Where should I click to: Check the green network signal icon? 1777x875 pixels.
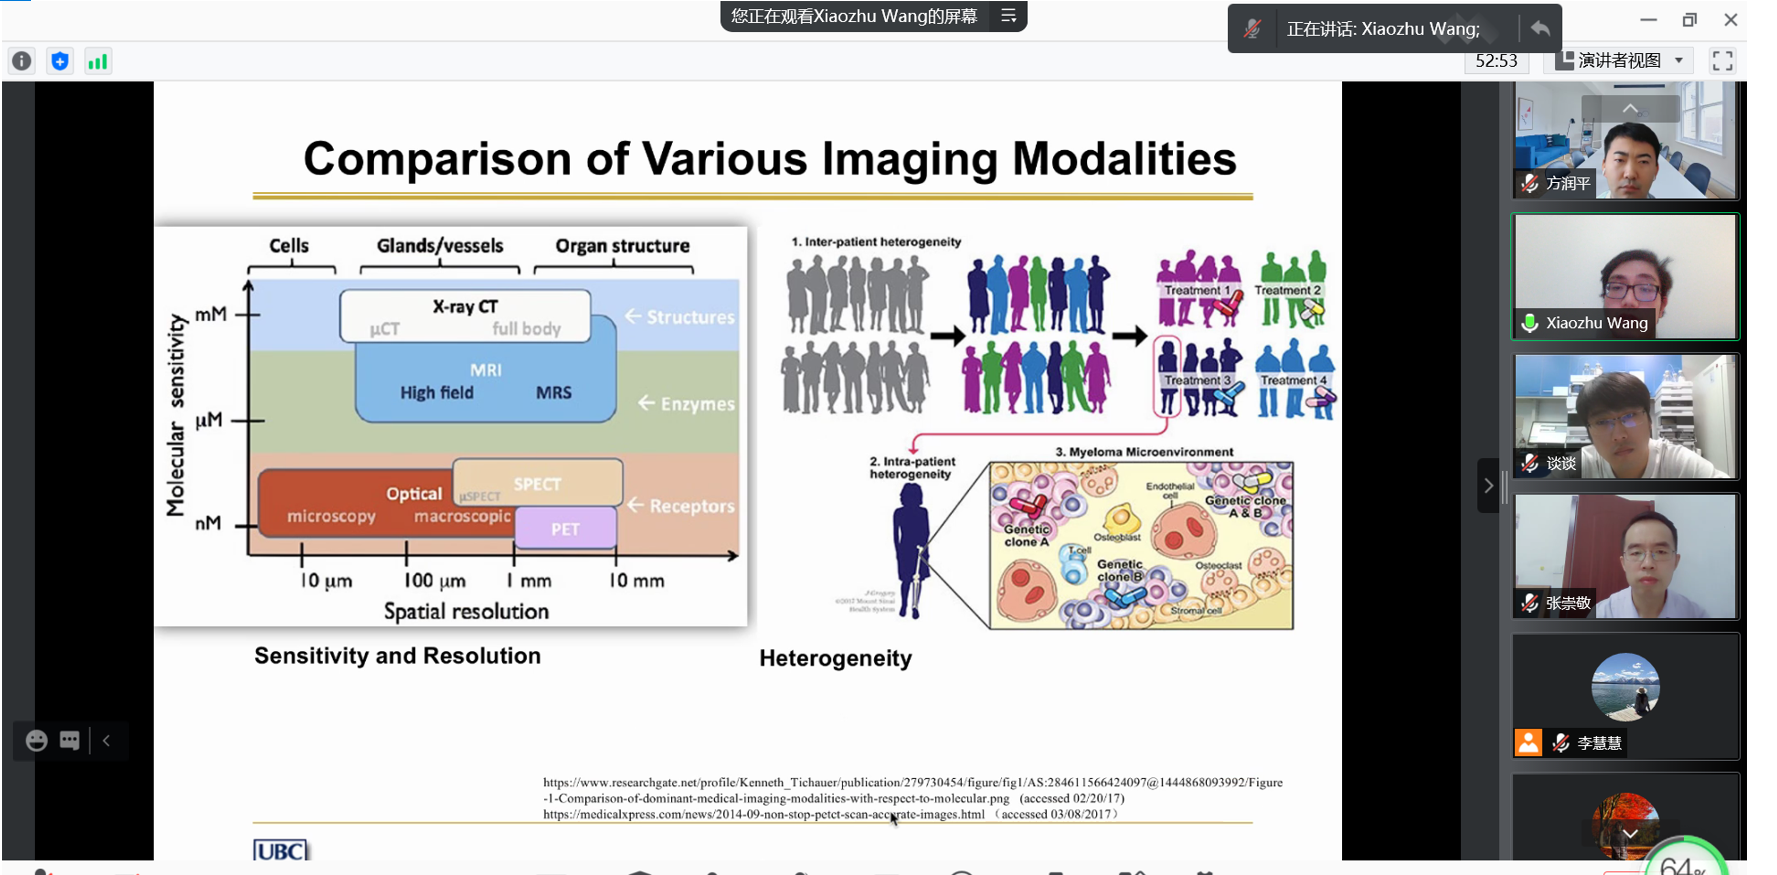coord(97,61)
